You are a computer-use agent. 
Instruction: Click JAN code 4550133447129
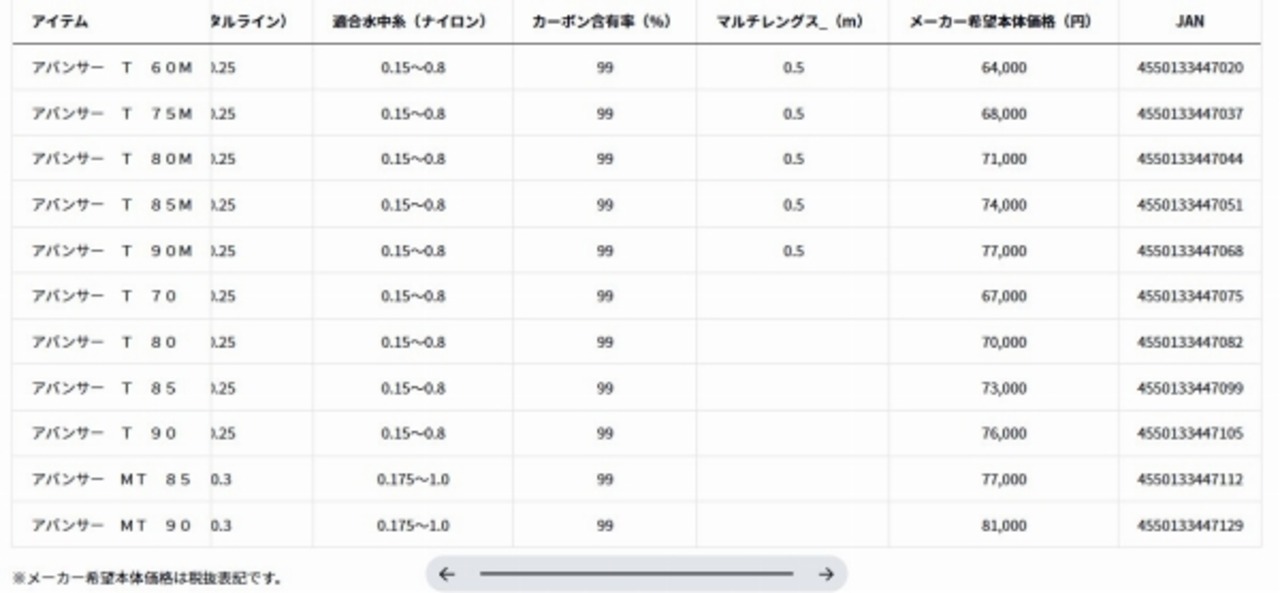(1190, 525)
